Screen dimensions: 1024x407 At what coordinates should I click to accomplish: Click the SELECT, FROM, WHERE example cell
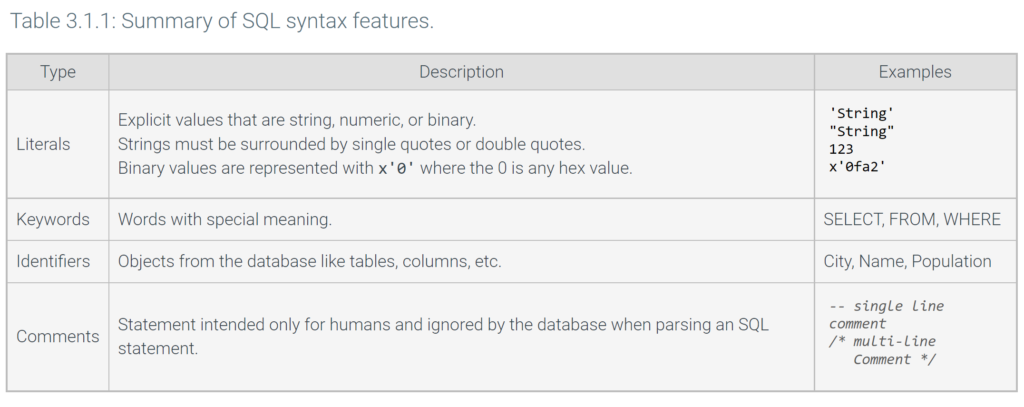[x=912, y=220]
